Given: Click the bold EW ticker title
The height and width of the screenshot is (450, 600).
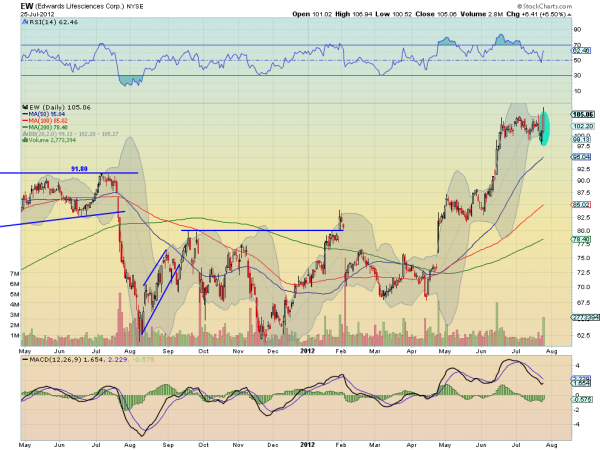Looking at the screenshot, I should [x=26, y=7].
